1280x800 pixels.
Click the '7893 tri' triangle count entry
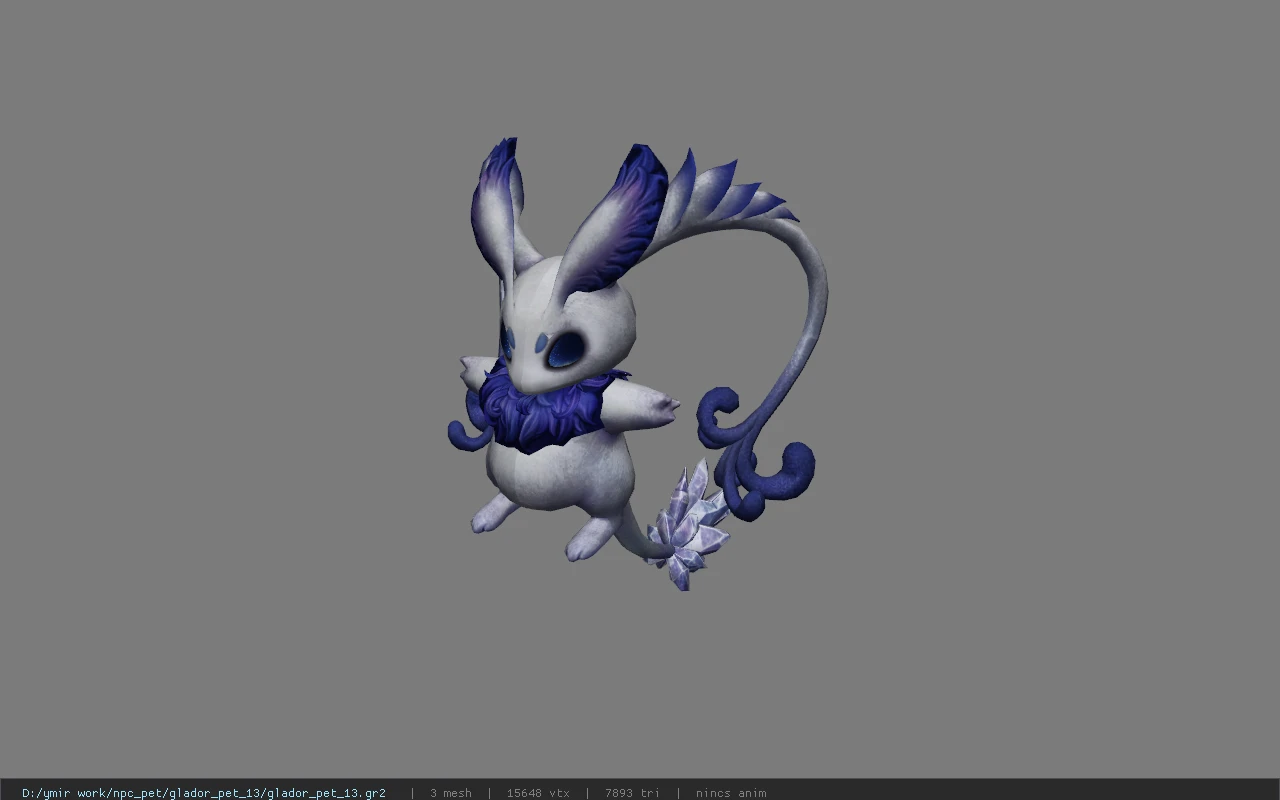(x=632, y=793)
